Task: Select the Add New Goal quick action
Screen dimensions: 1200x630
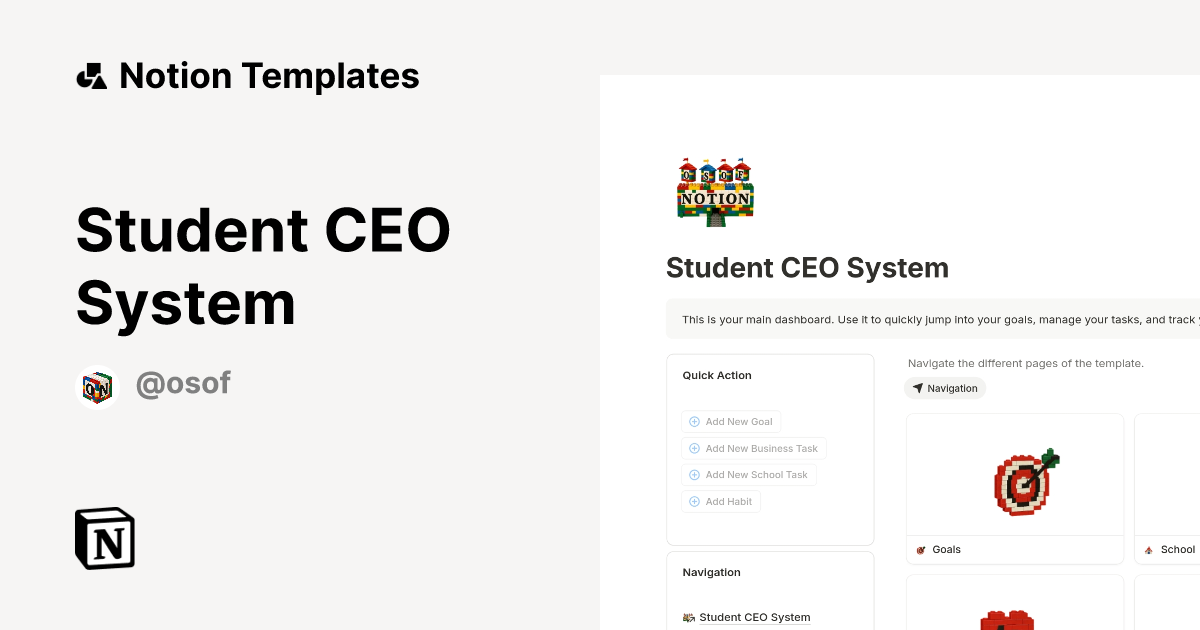Action: (731, 421)
